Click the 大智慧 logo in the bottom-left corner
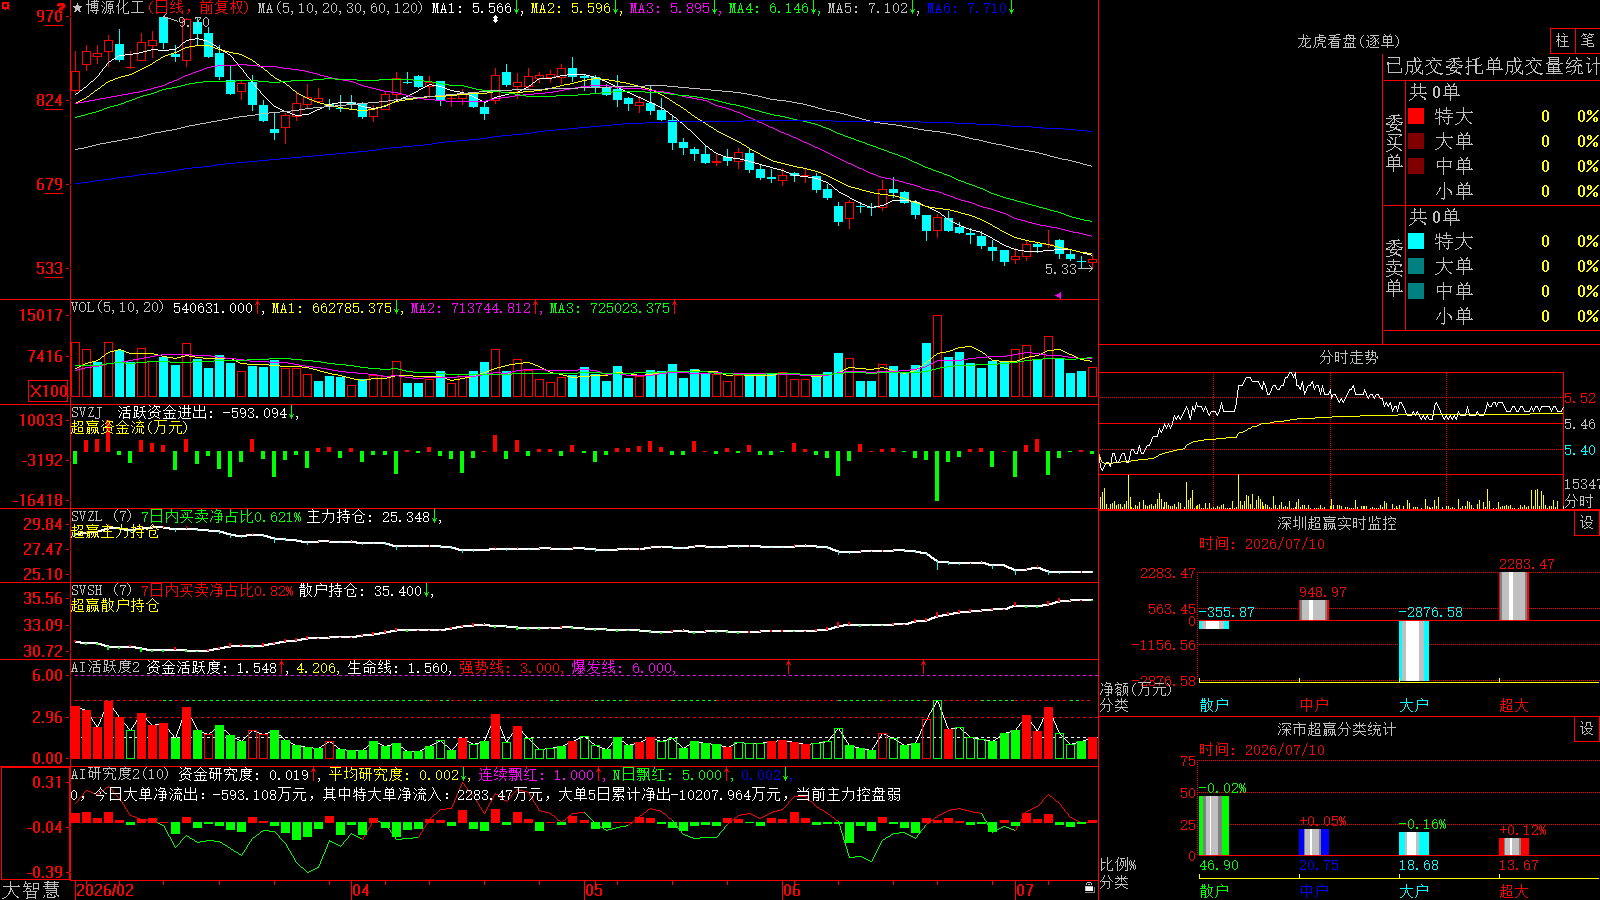 (x=31, y=890)
